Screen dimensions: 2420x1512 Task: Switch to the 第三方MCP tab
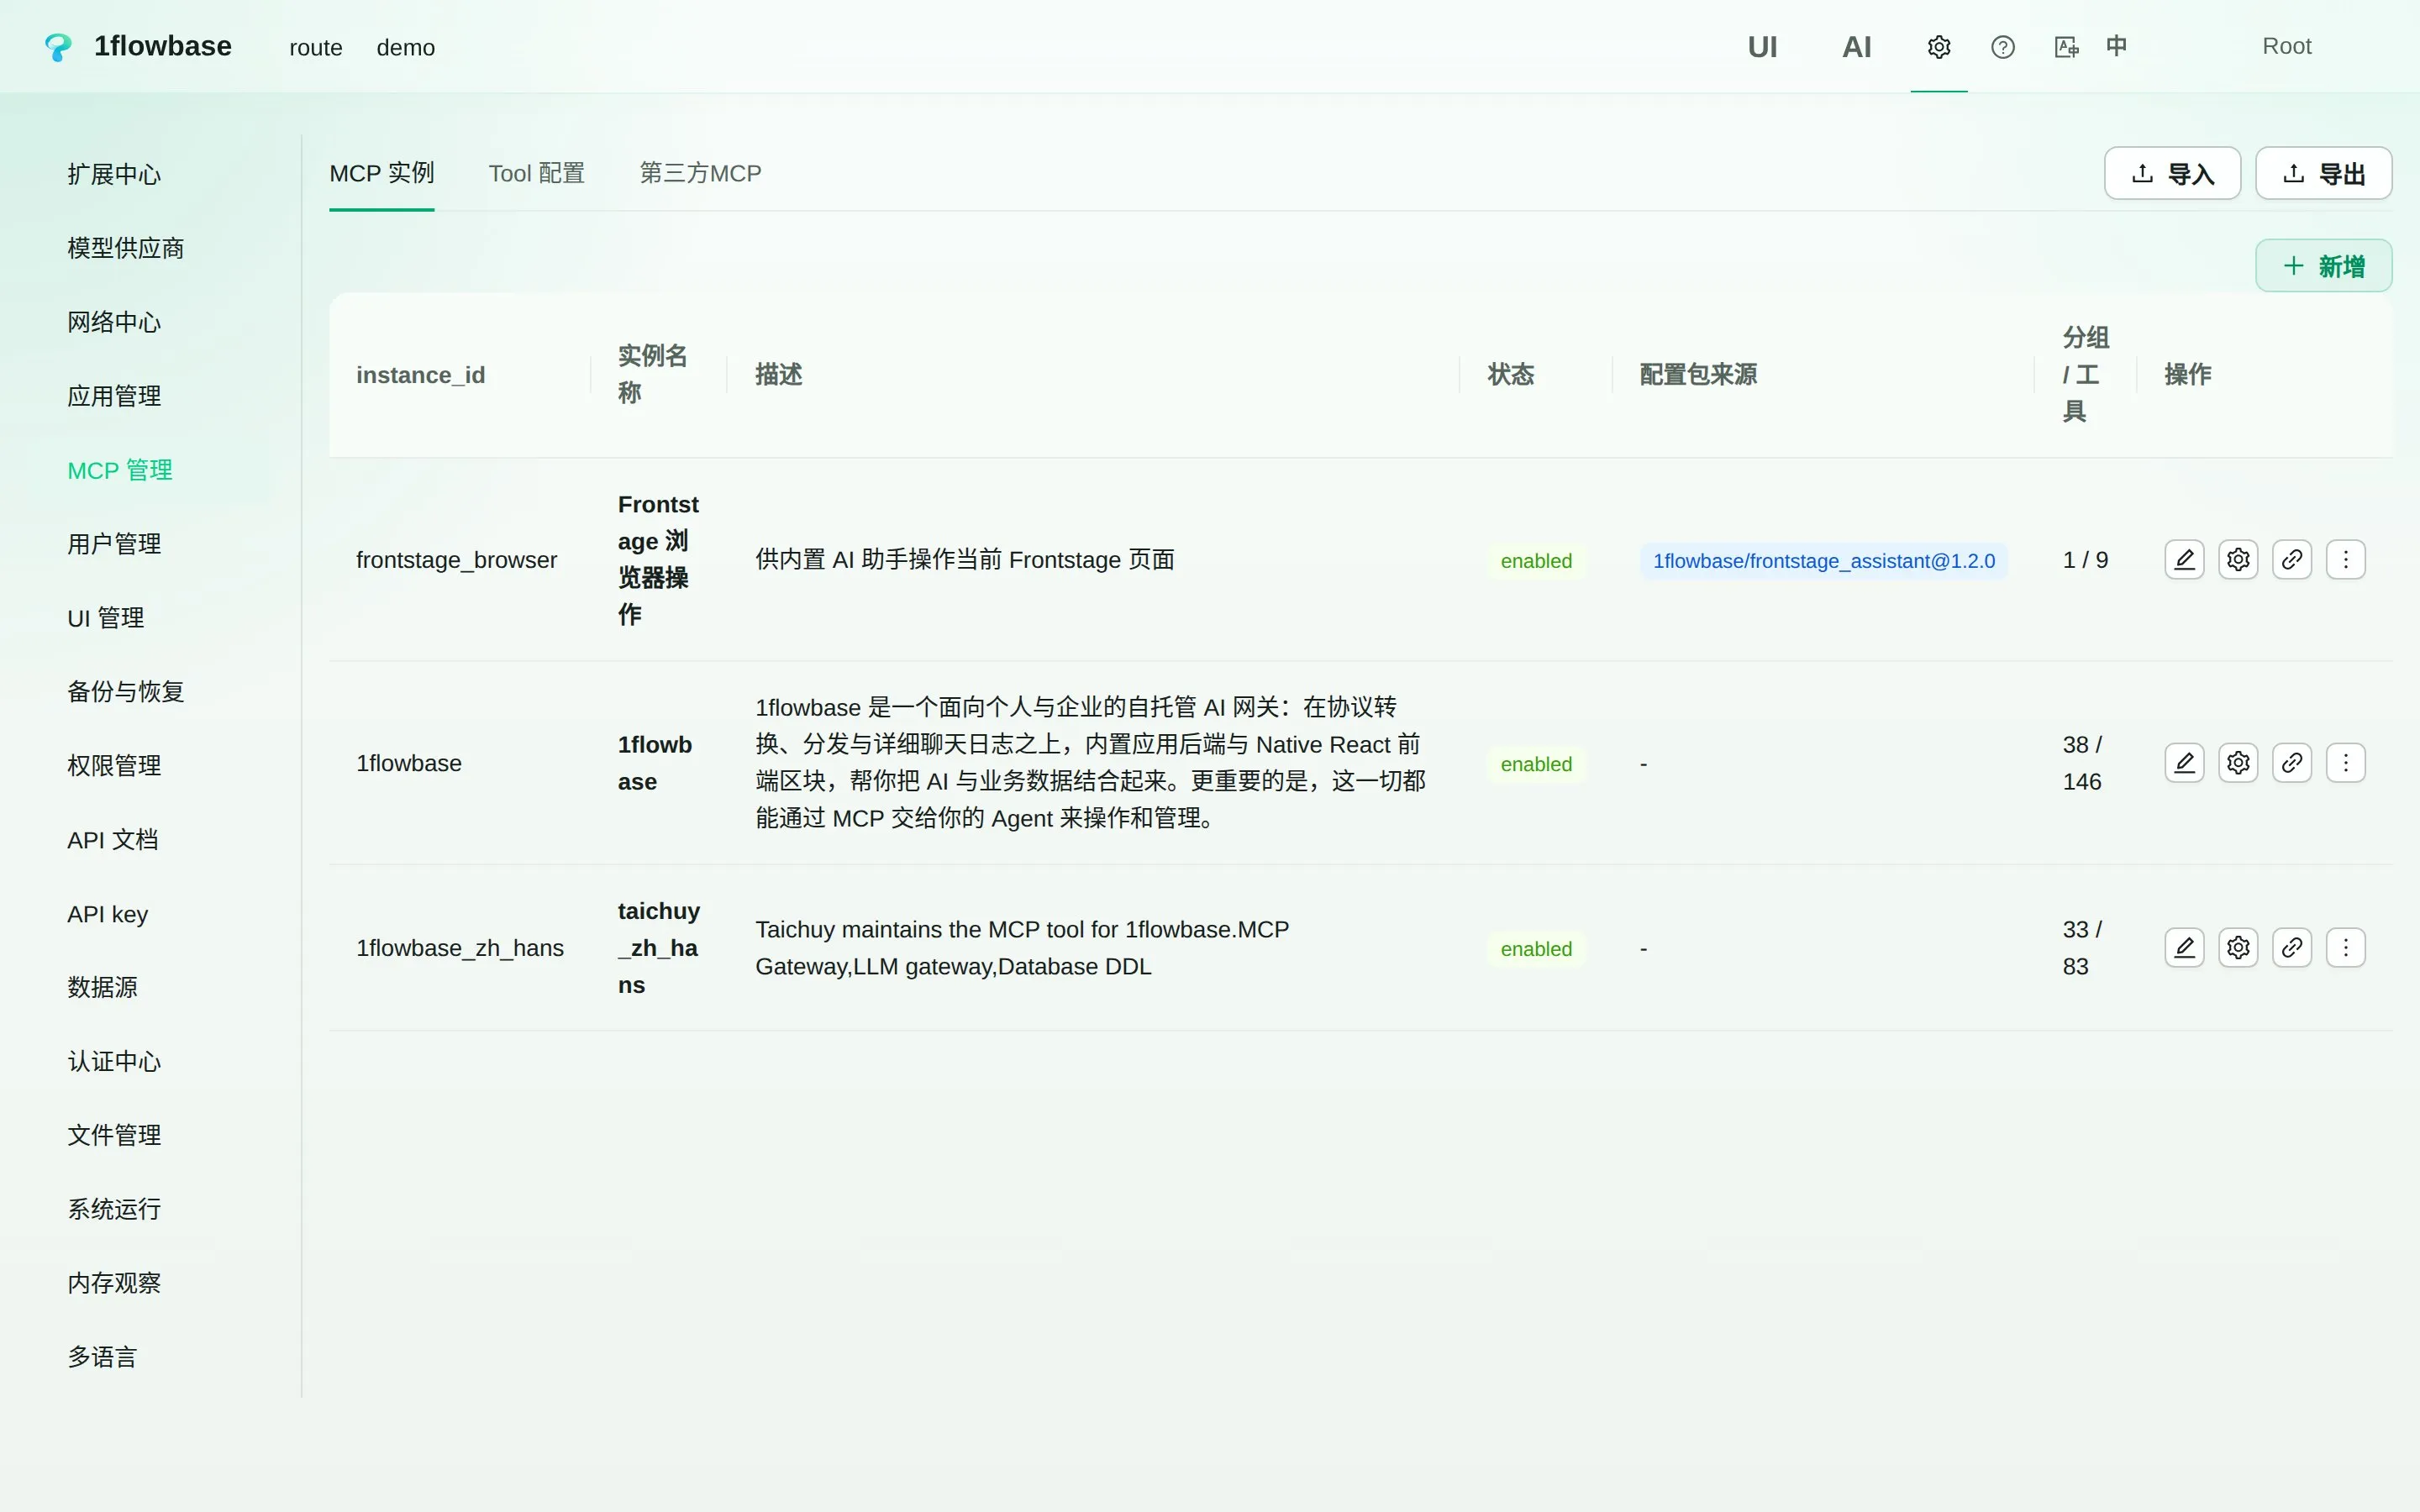[x=700, y=173]
